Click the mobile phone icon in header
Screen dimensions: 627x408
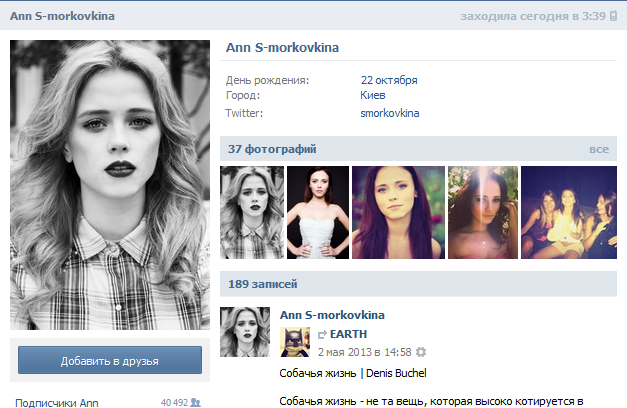click(613, 16)
